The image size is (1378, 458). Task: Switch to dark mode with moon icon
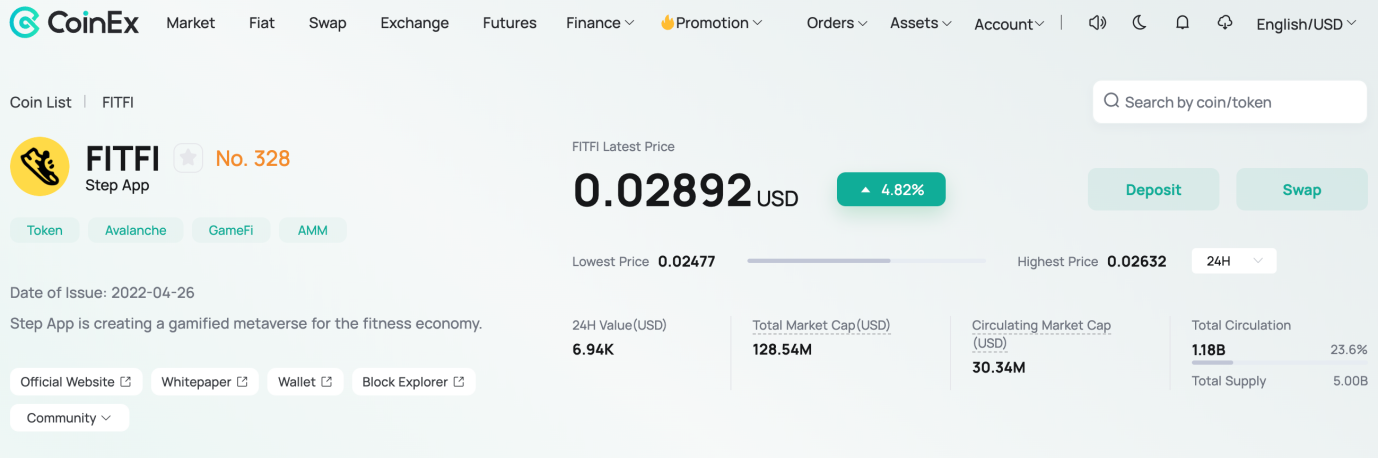(1139, 22)
